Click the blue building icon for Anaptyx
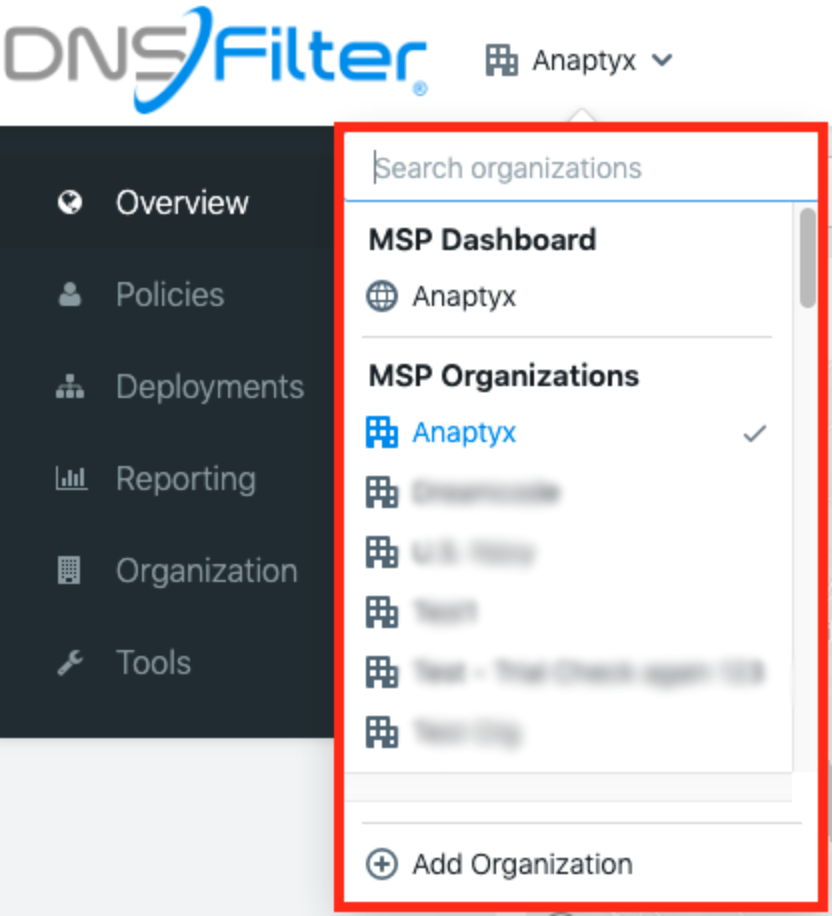Image resolution: width=832 pixels, height=916 pixels. (382, 433)
